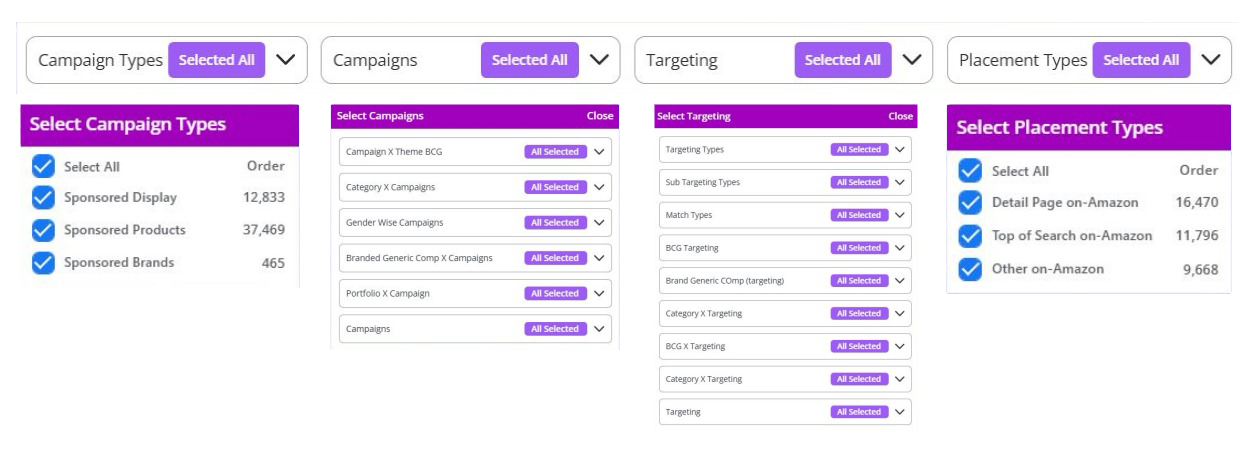Toggle the Sponsored Products checkbox
1239x455 pixels.
click(x=43, y=230)
